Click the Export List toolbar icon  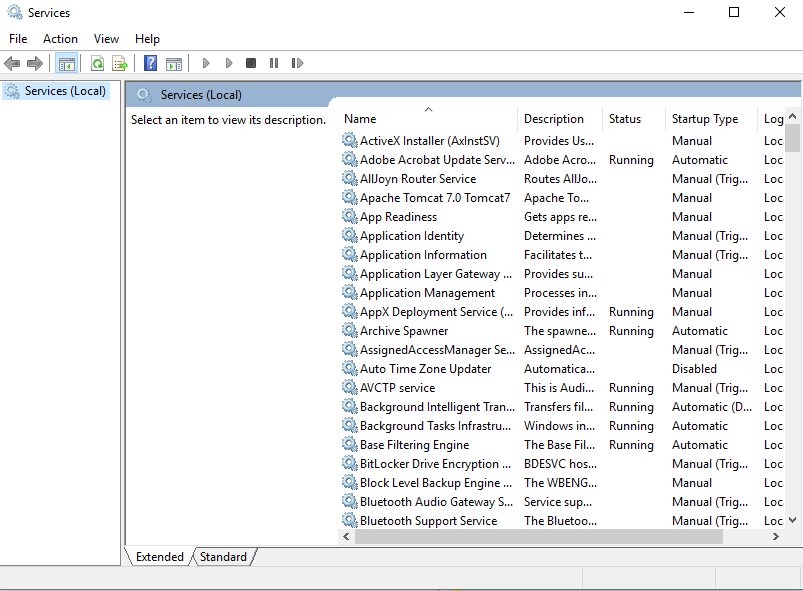tap(120, 64)
